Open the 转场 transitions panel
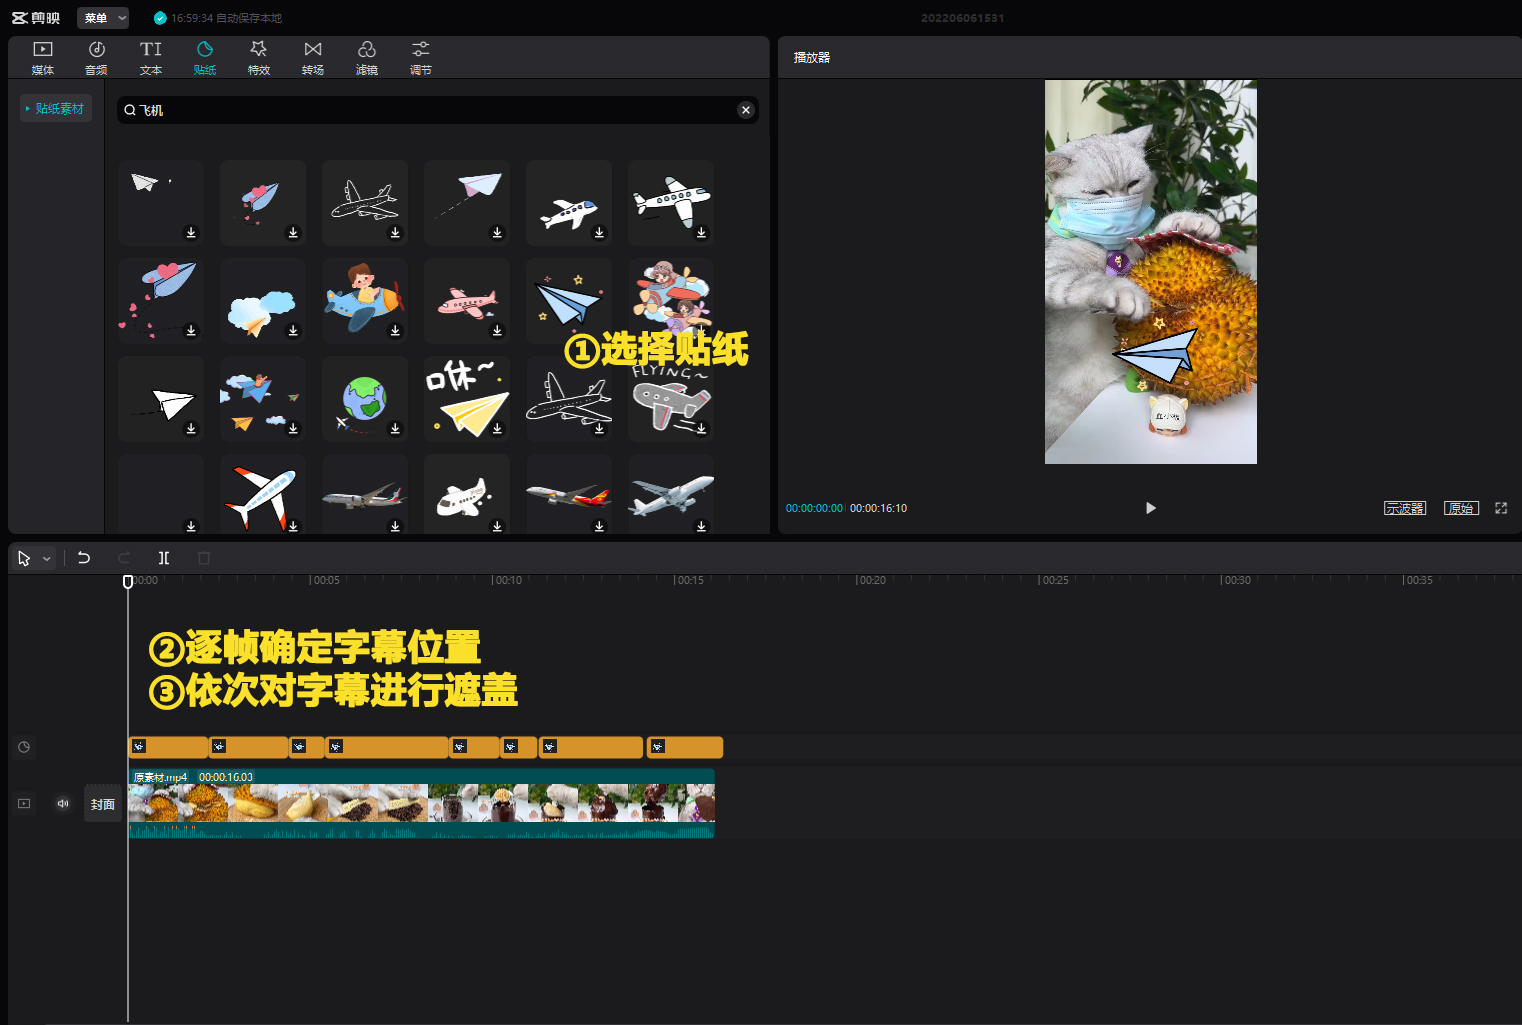 coord(312,56)
